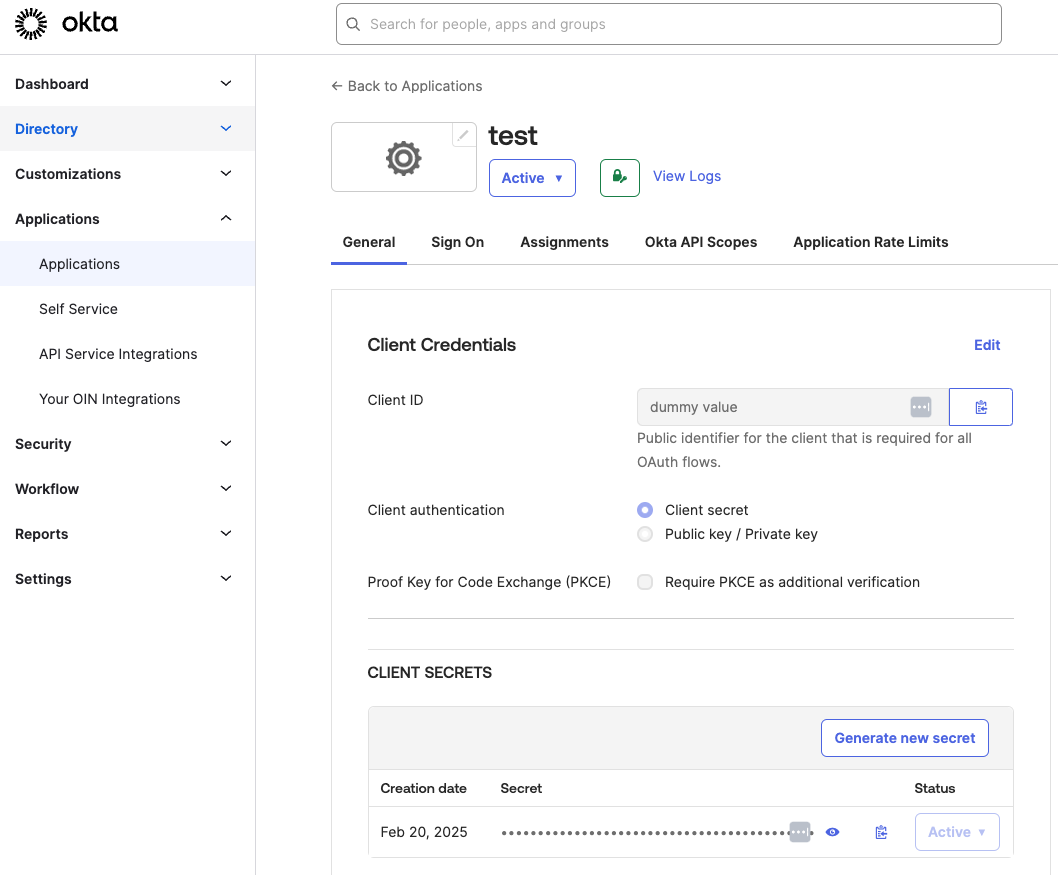
Task: Click the green lock key icon button
Action: (x=619, y=178)
